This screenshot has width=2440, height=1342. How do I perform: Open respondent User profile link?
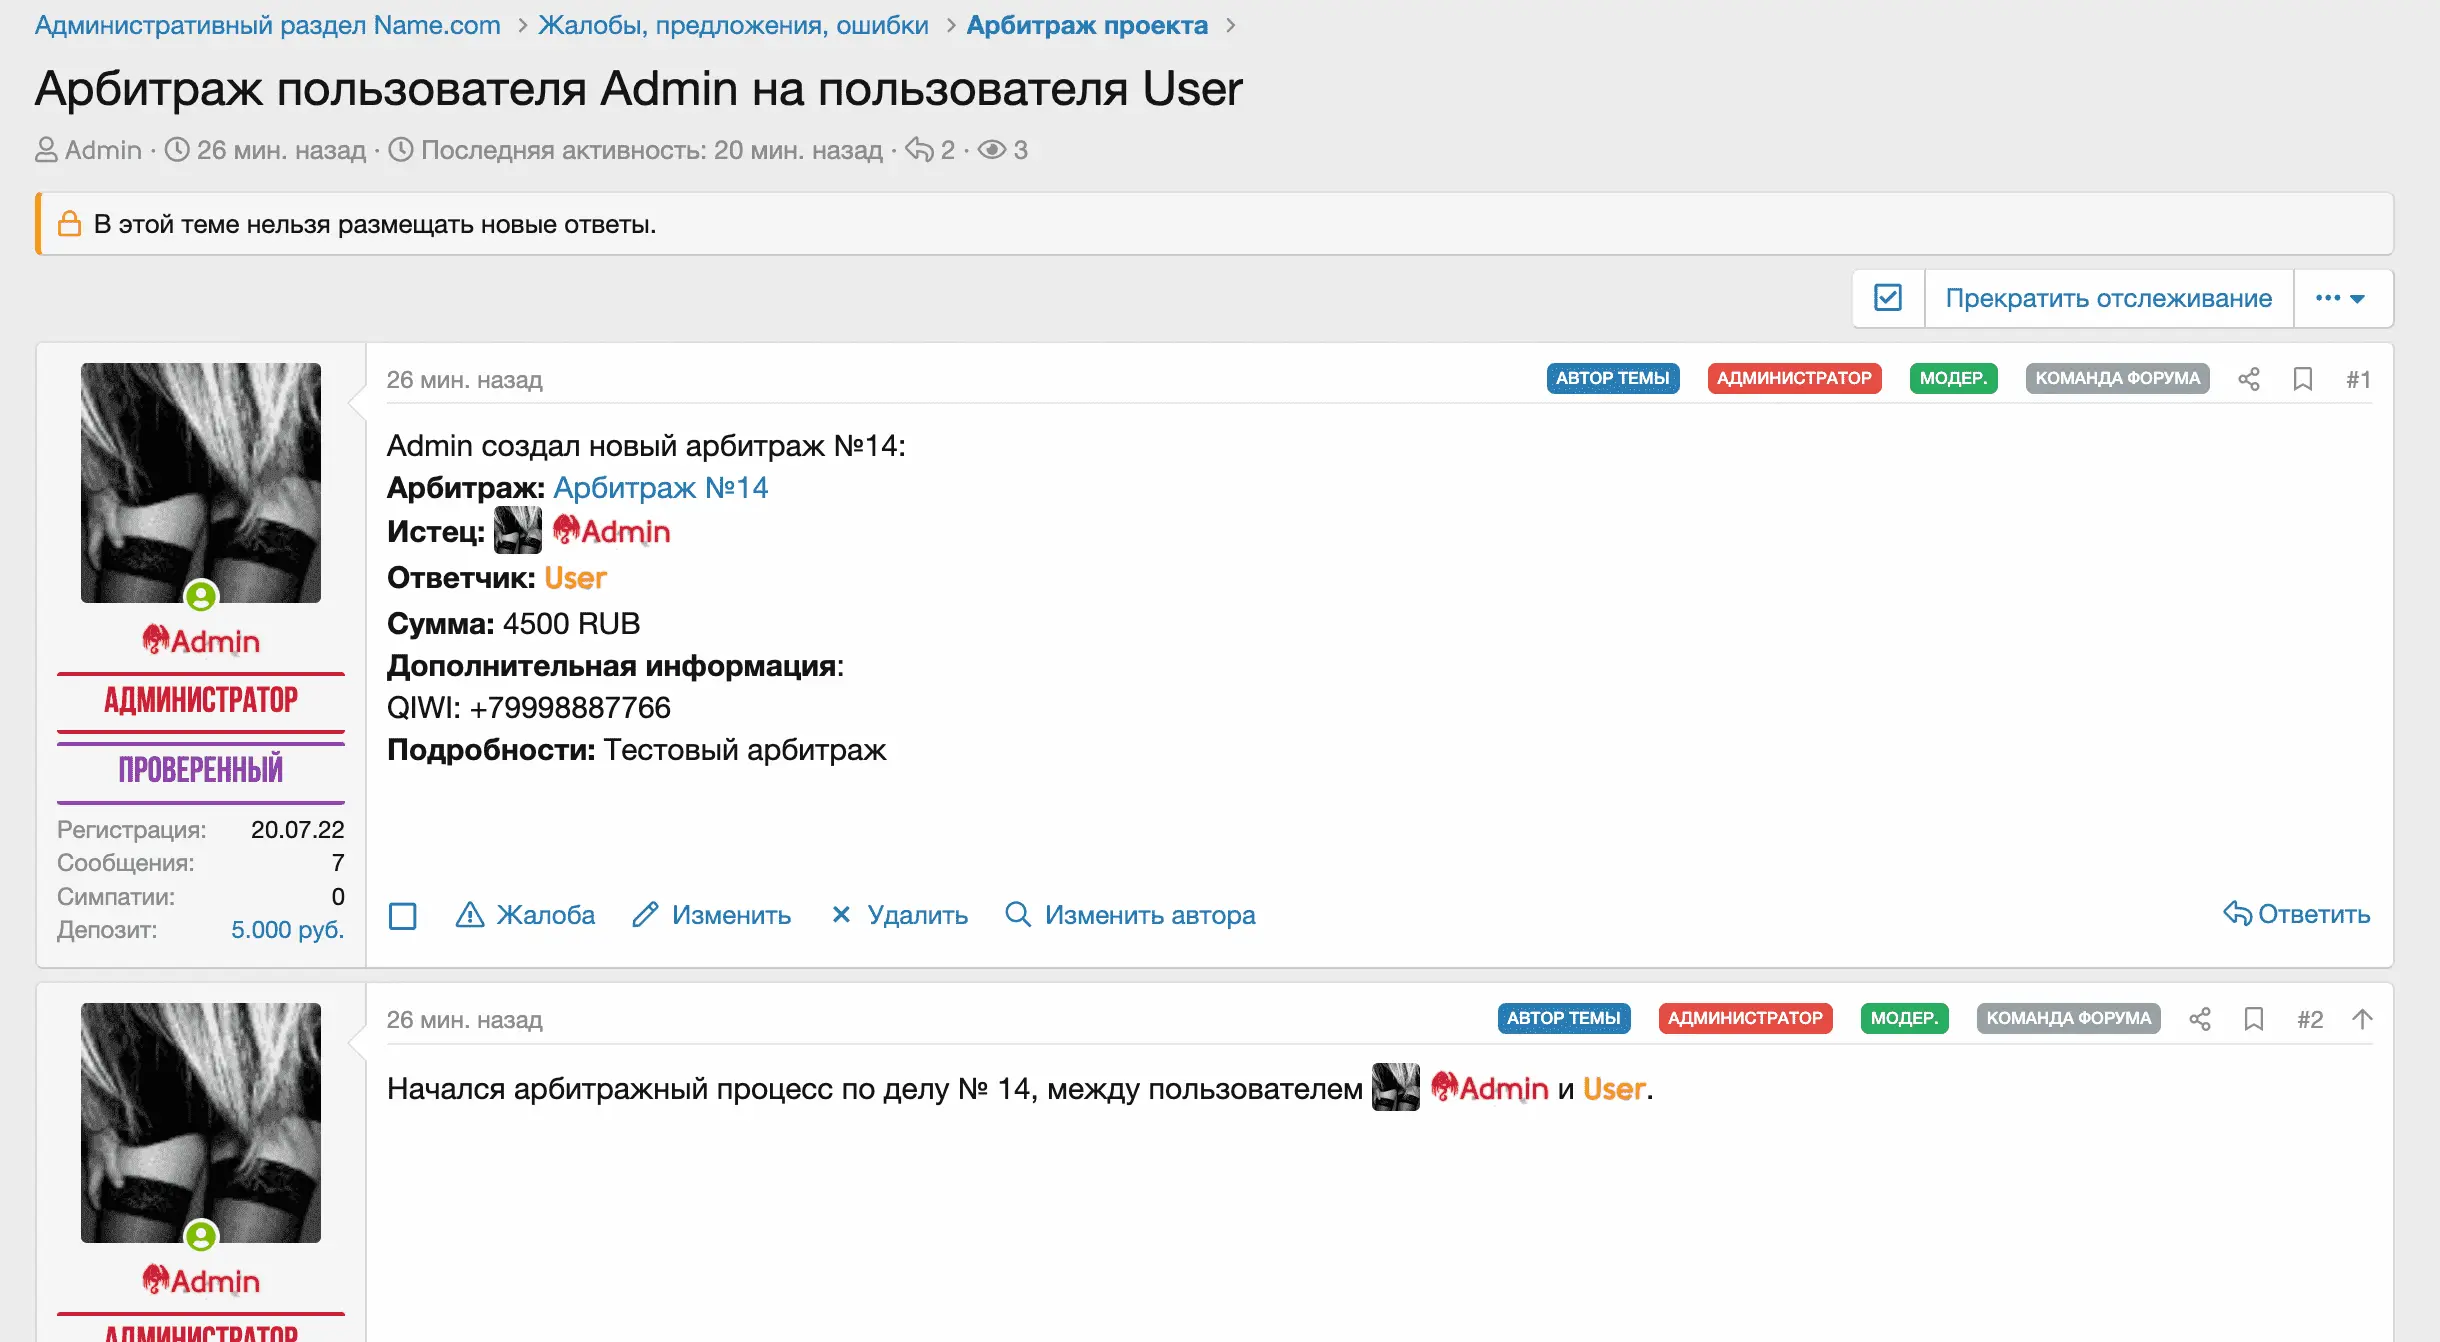(575, 578)
